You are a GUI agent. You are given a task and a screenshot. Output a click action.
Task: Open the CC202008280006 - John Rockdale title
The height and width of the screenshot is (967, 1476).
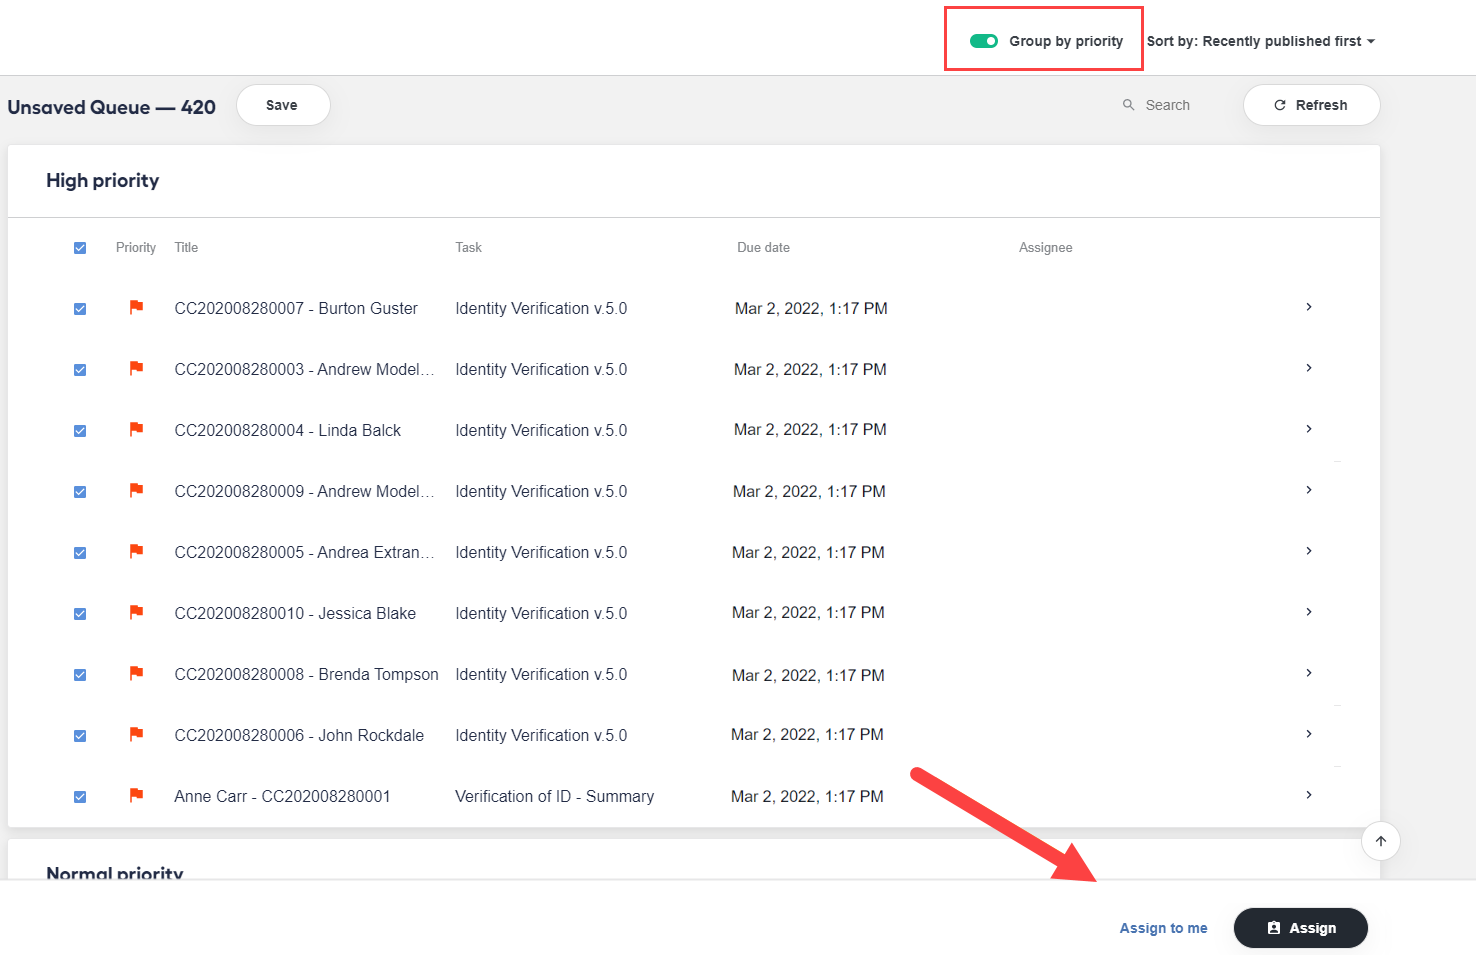click(299, 736)
